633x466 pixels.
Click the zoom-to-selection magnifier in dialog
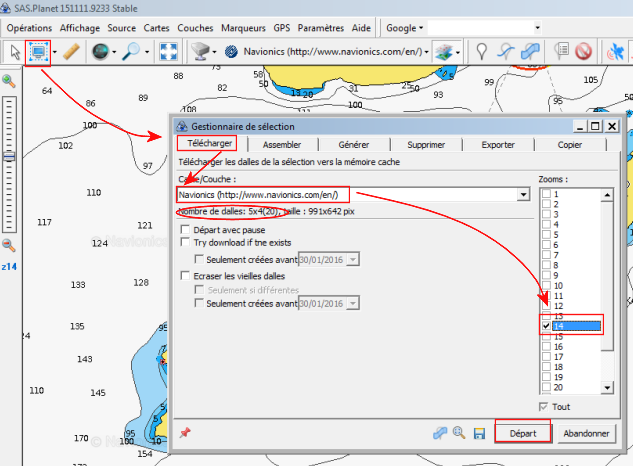[459, 433]
